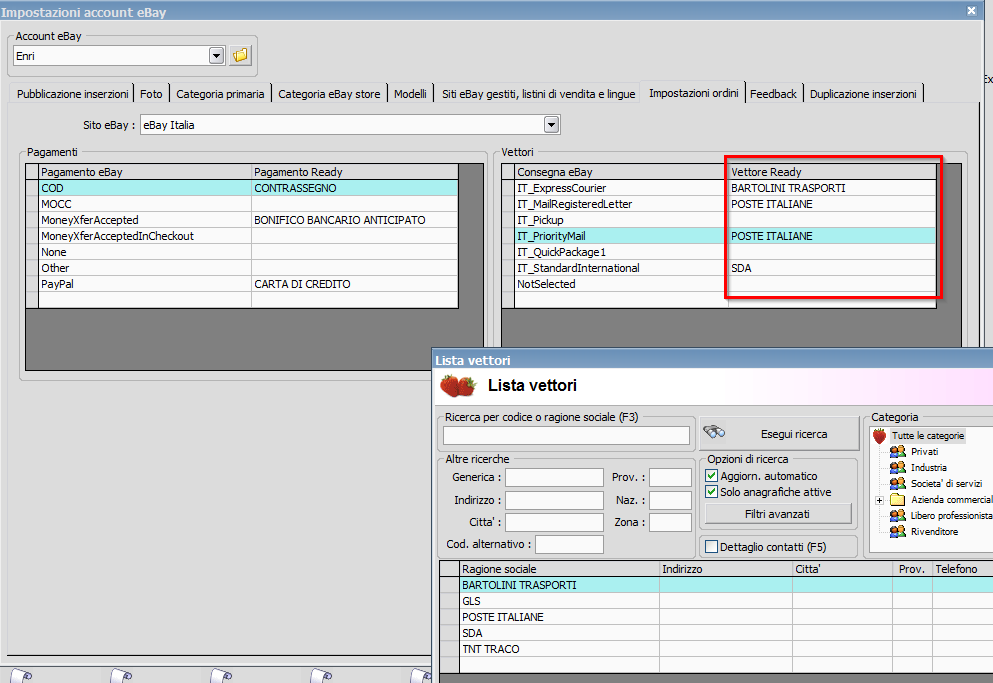Click the Zona search field
Viewport: 993px width, 683px height.
(x=670, y=522)
